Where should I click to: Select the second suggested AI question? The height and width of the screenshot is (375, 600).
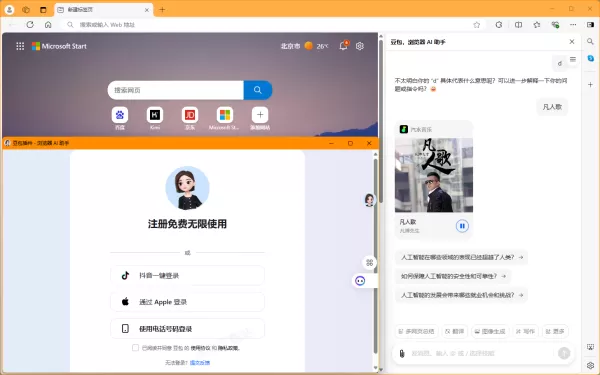tap(453, 276)
